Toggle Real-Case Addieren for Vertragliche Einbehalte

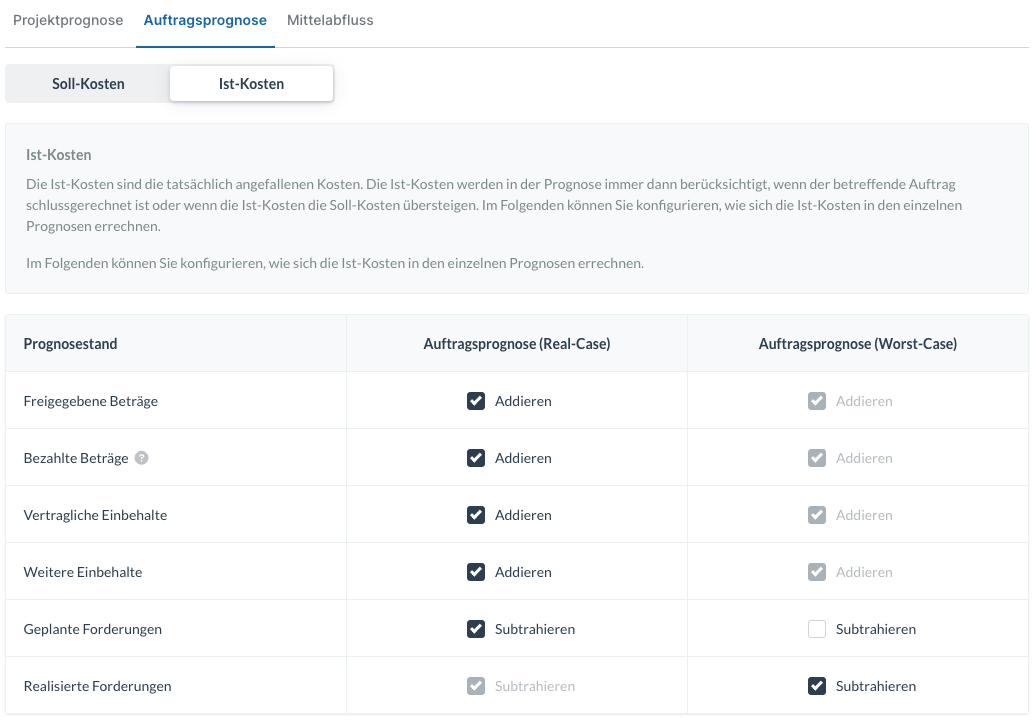coord(476,515)
